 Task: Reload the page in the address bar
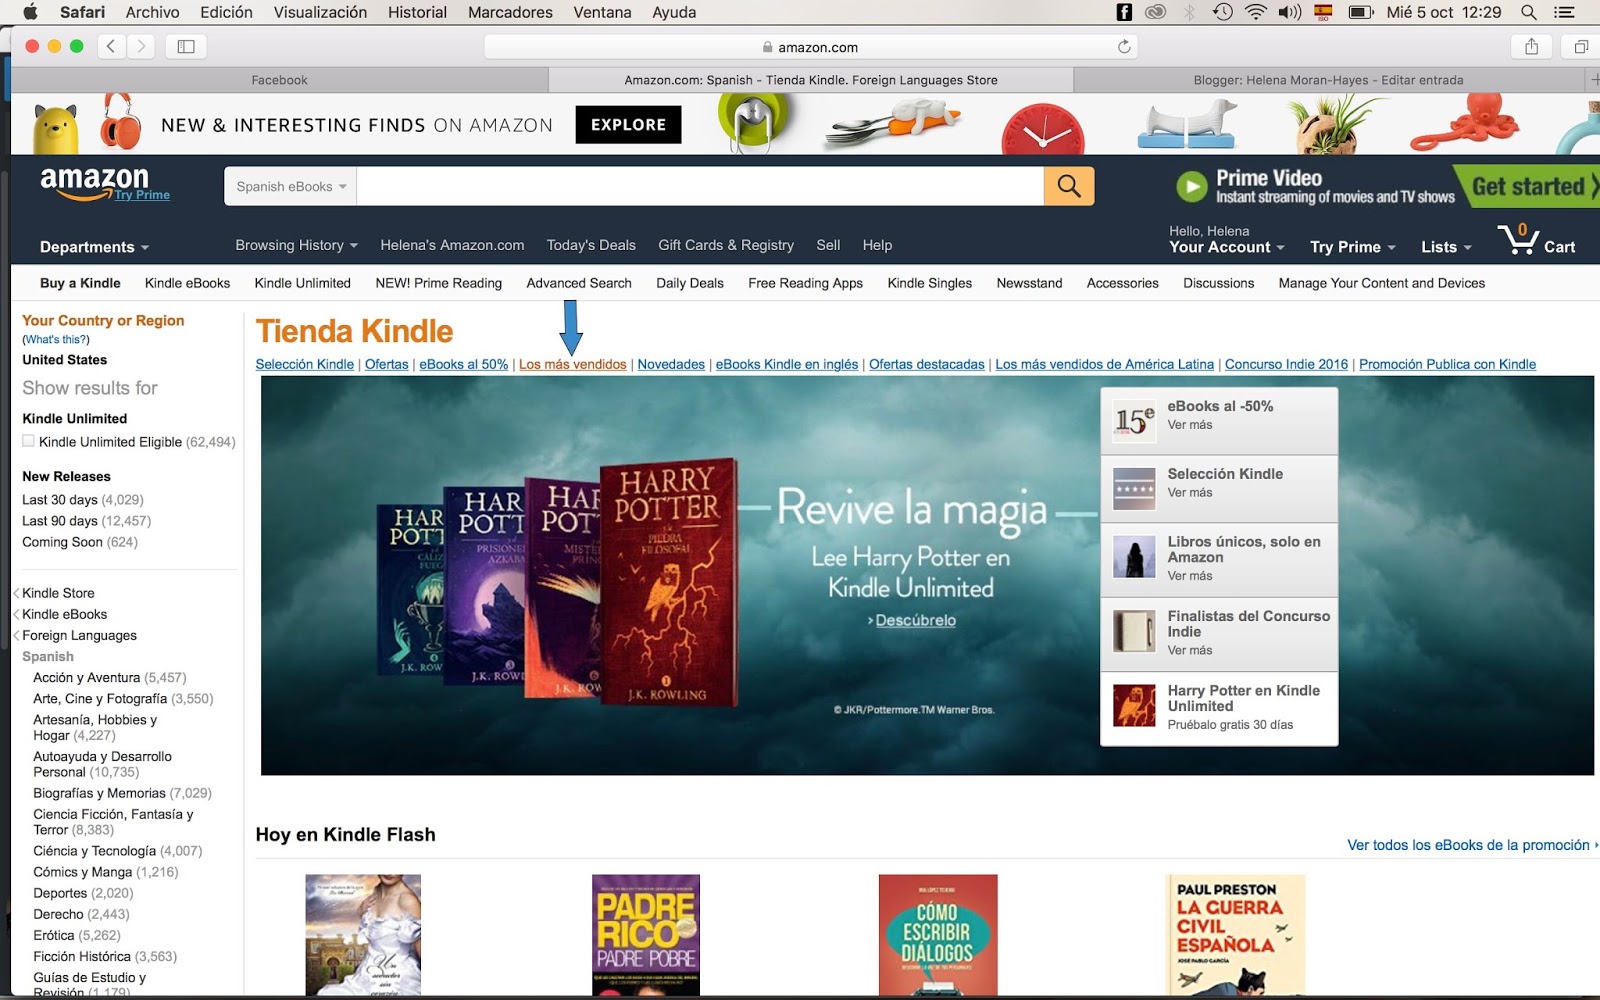pyautogui.click(x=1124, y=46)
